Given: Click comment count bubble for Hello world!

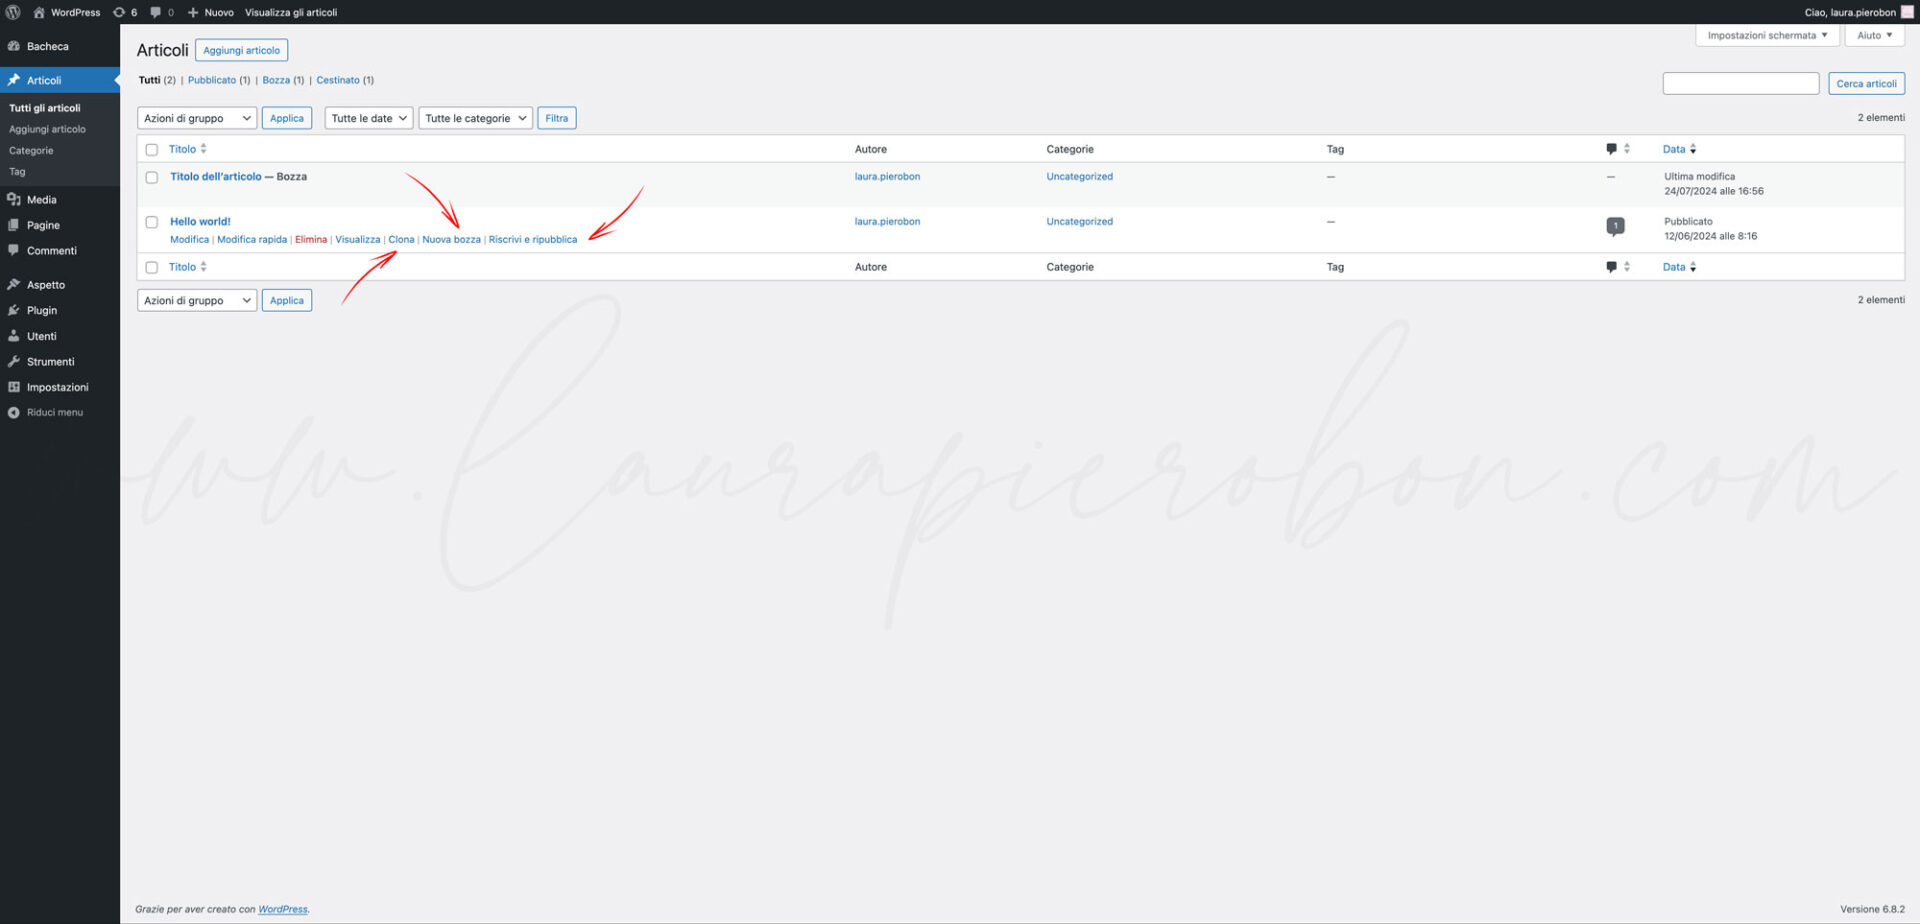Looking at the screenshot, I should (1614, 226).
